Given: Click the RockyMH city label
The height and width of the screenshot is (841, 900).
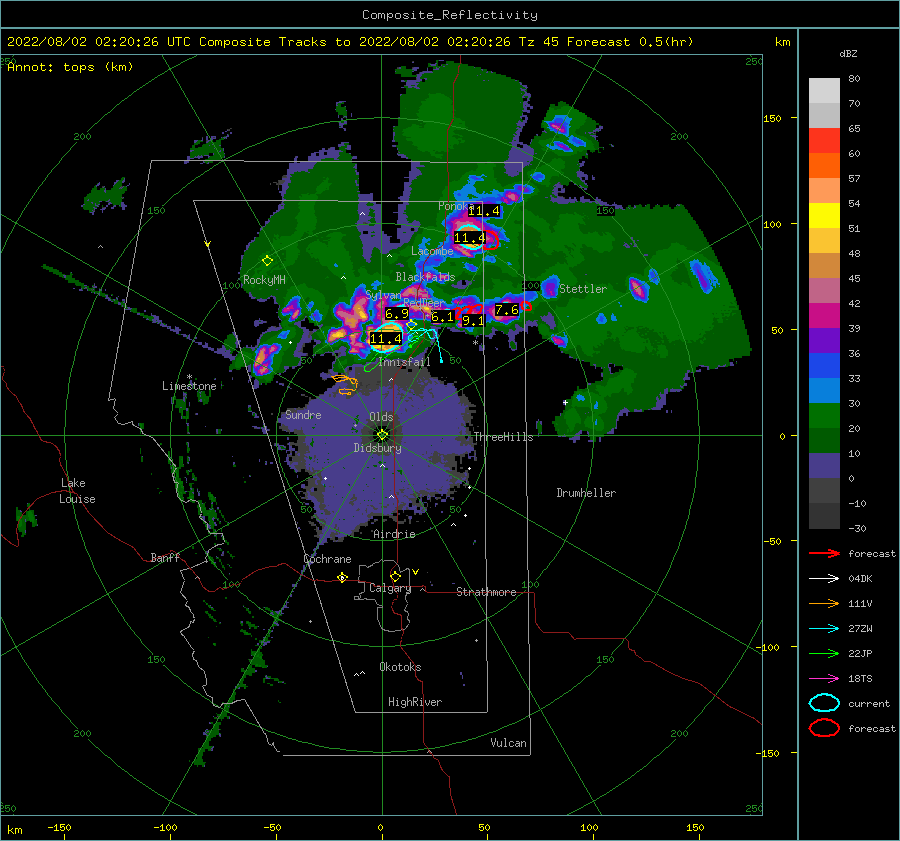Looking at the screenshot, I should (x=264, y=280).
